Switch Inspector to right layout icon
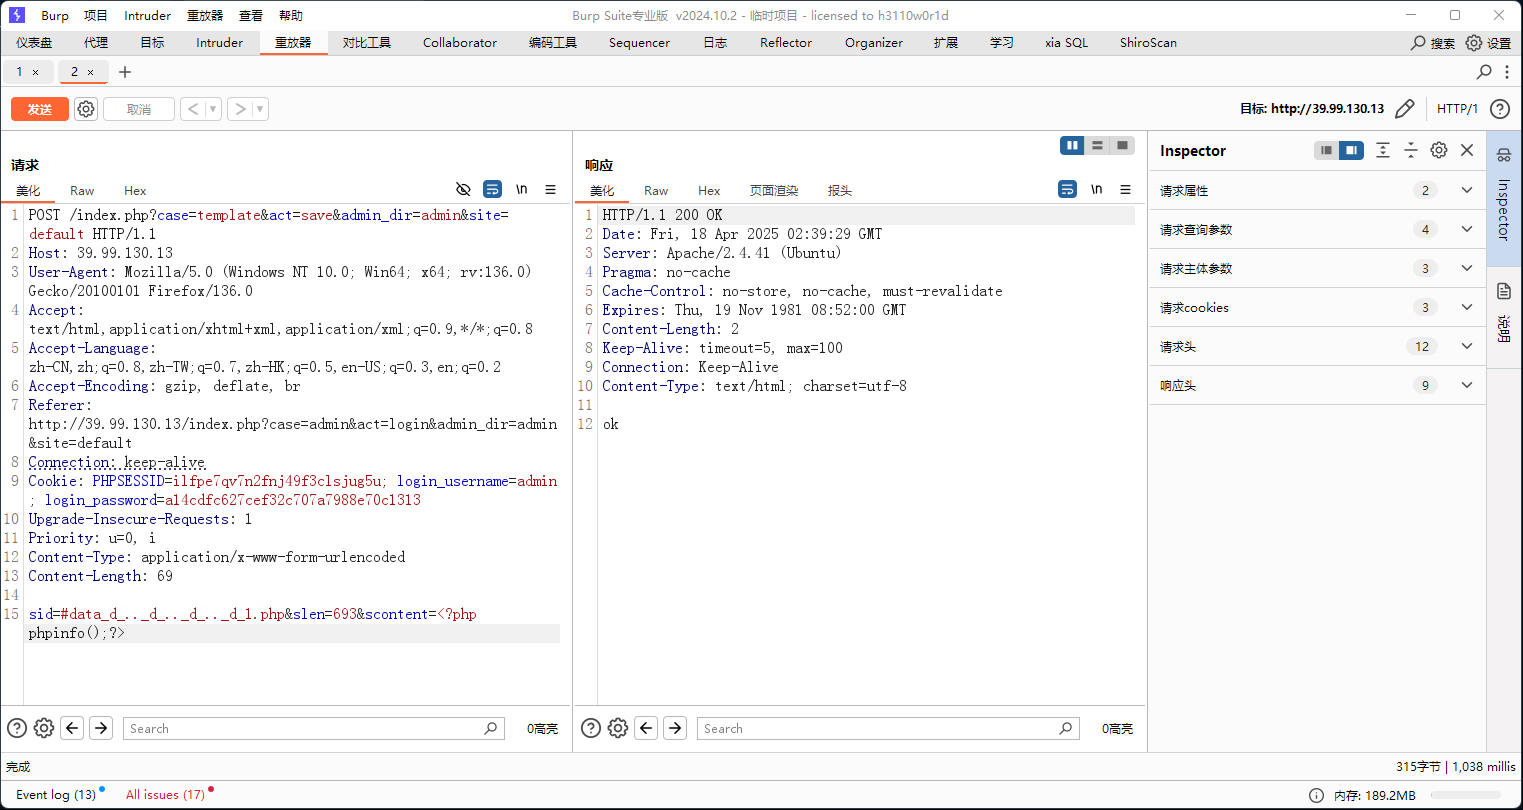The height and width of the screenshot is (810, 1523). (1351, 150)
